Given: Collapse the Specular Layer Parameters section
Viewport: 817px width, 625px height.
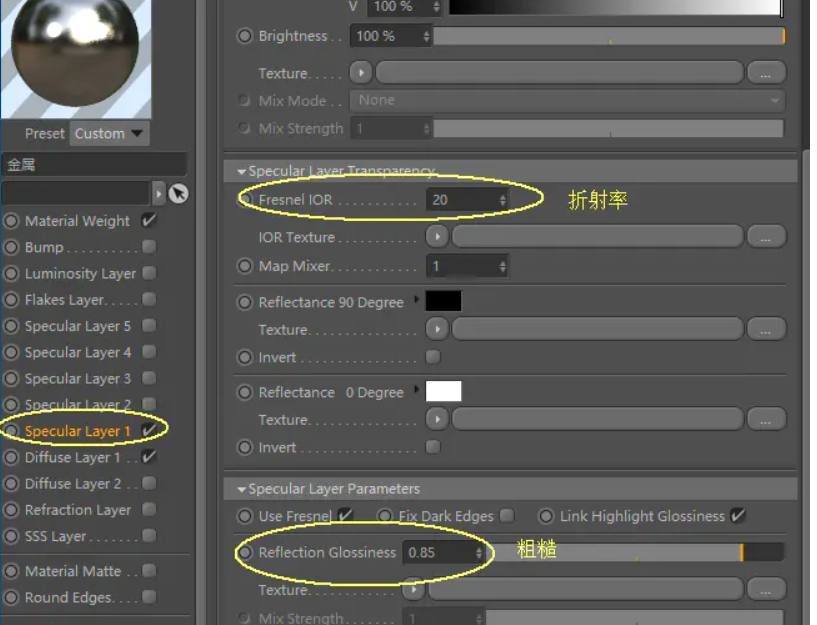Looking at the screenshot, I should [241, 489].
